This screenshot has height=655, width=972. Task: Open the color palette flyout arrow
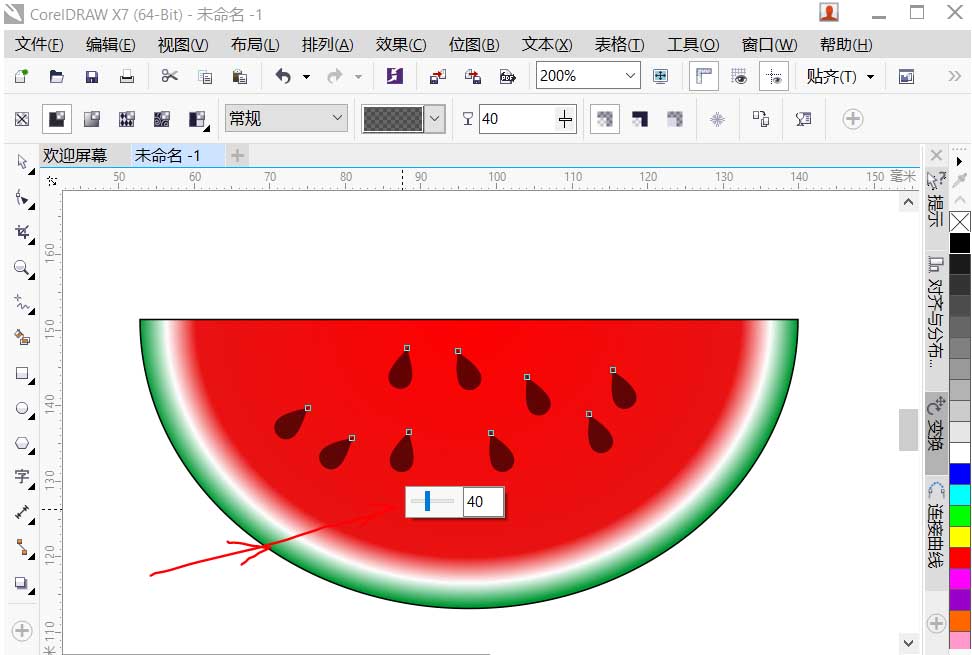(x=960, y=161)
